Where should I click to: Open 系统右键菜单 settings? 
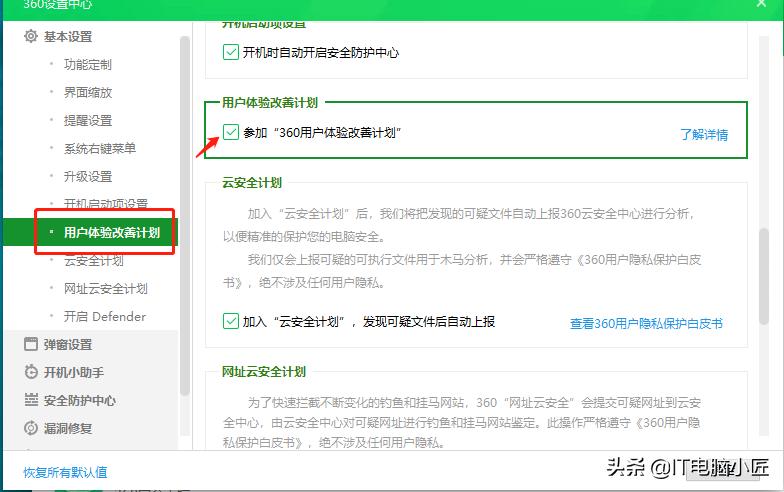(x=100, y=148)
